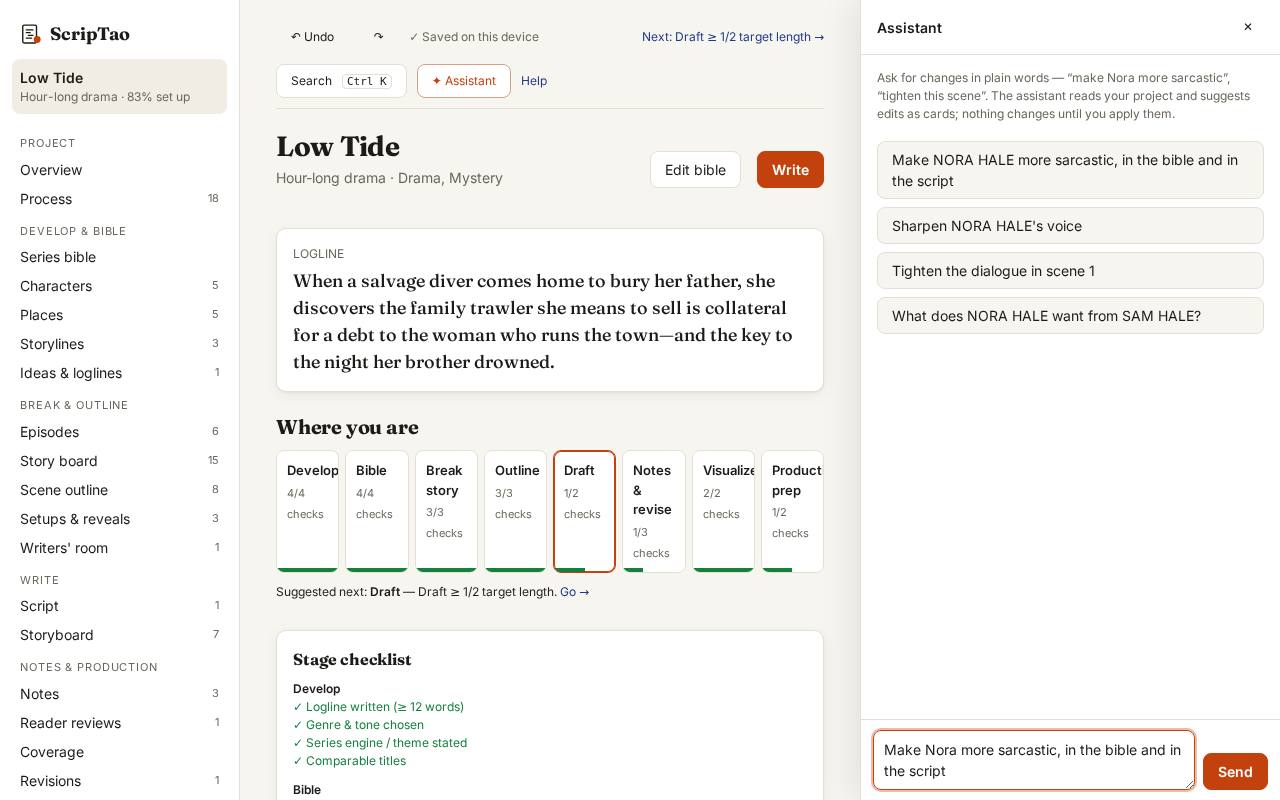The height and width of the screenshot is (800, 1280).
Task: Send the assistant message
Action: 1235,772
